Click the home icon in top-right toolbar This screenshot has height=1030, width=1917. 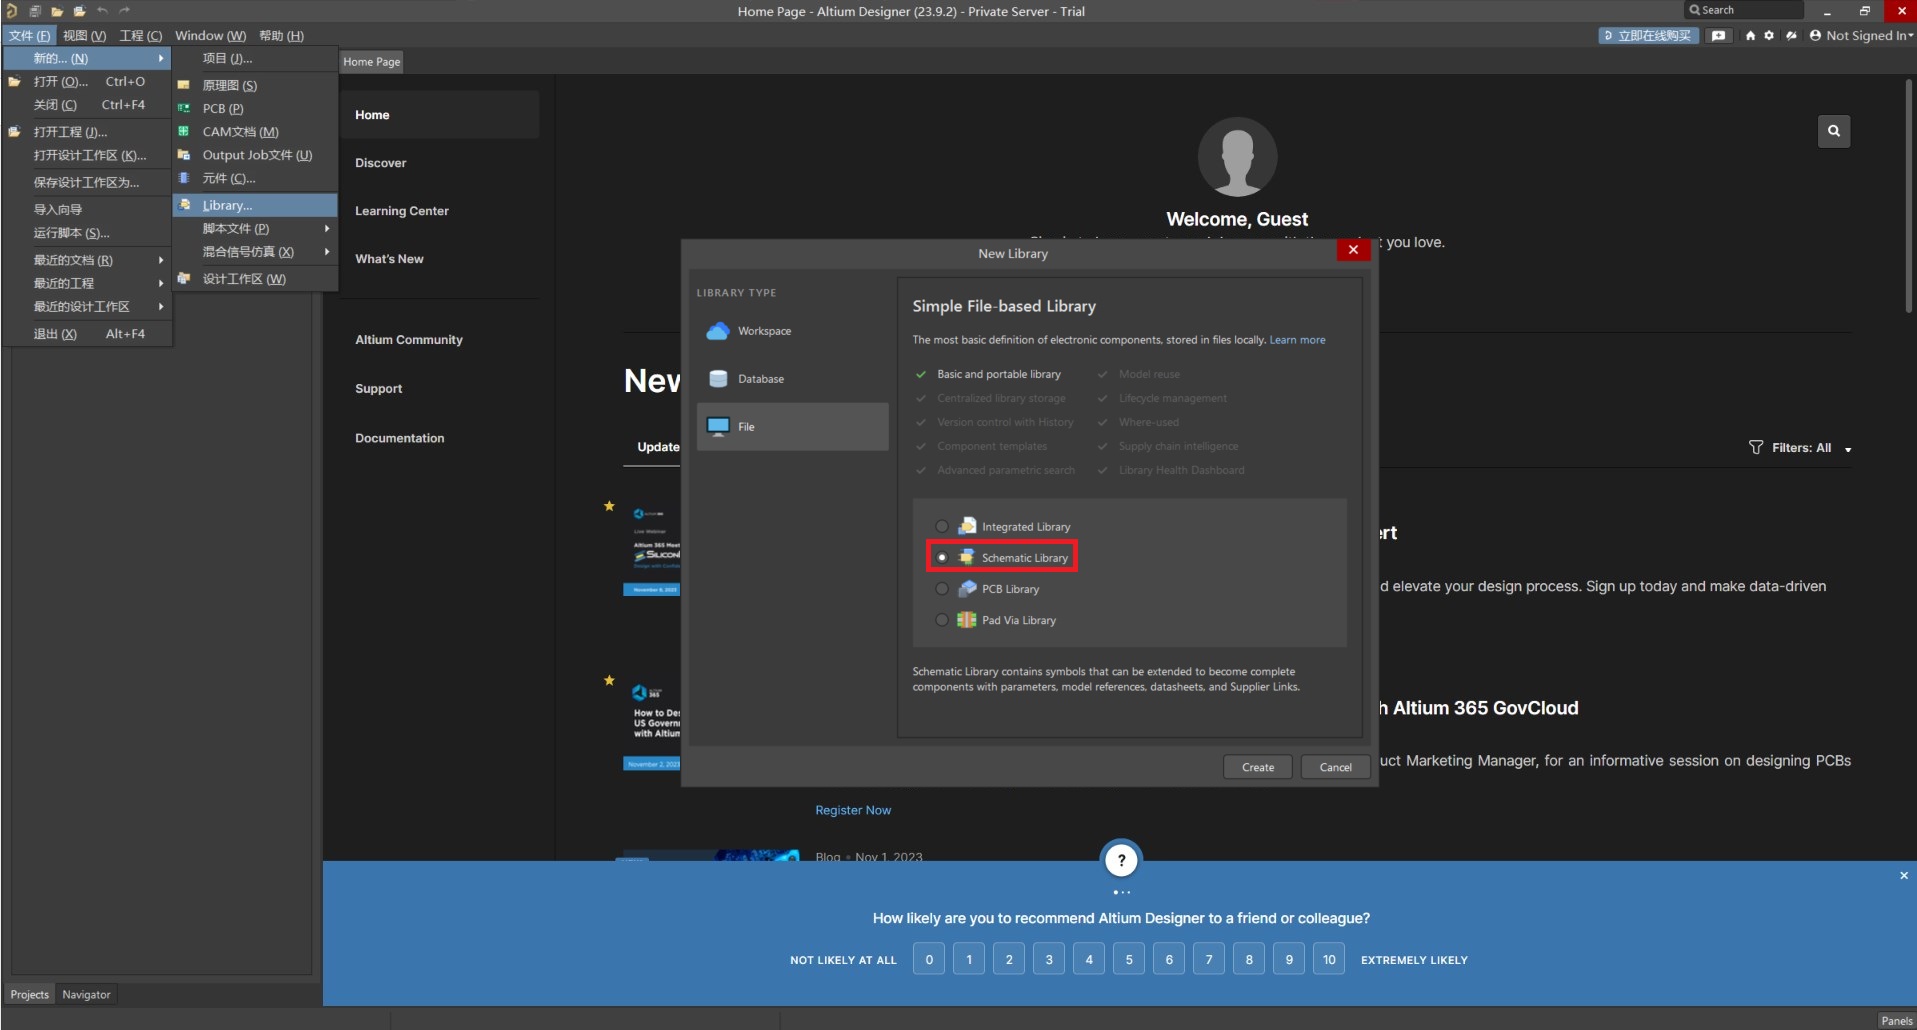pyautogui.click(x=1750, y=36)
